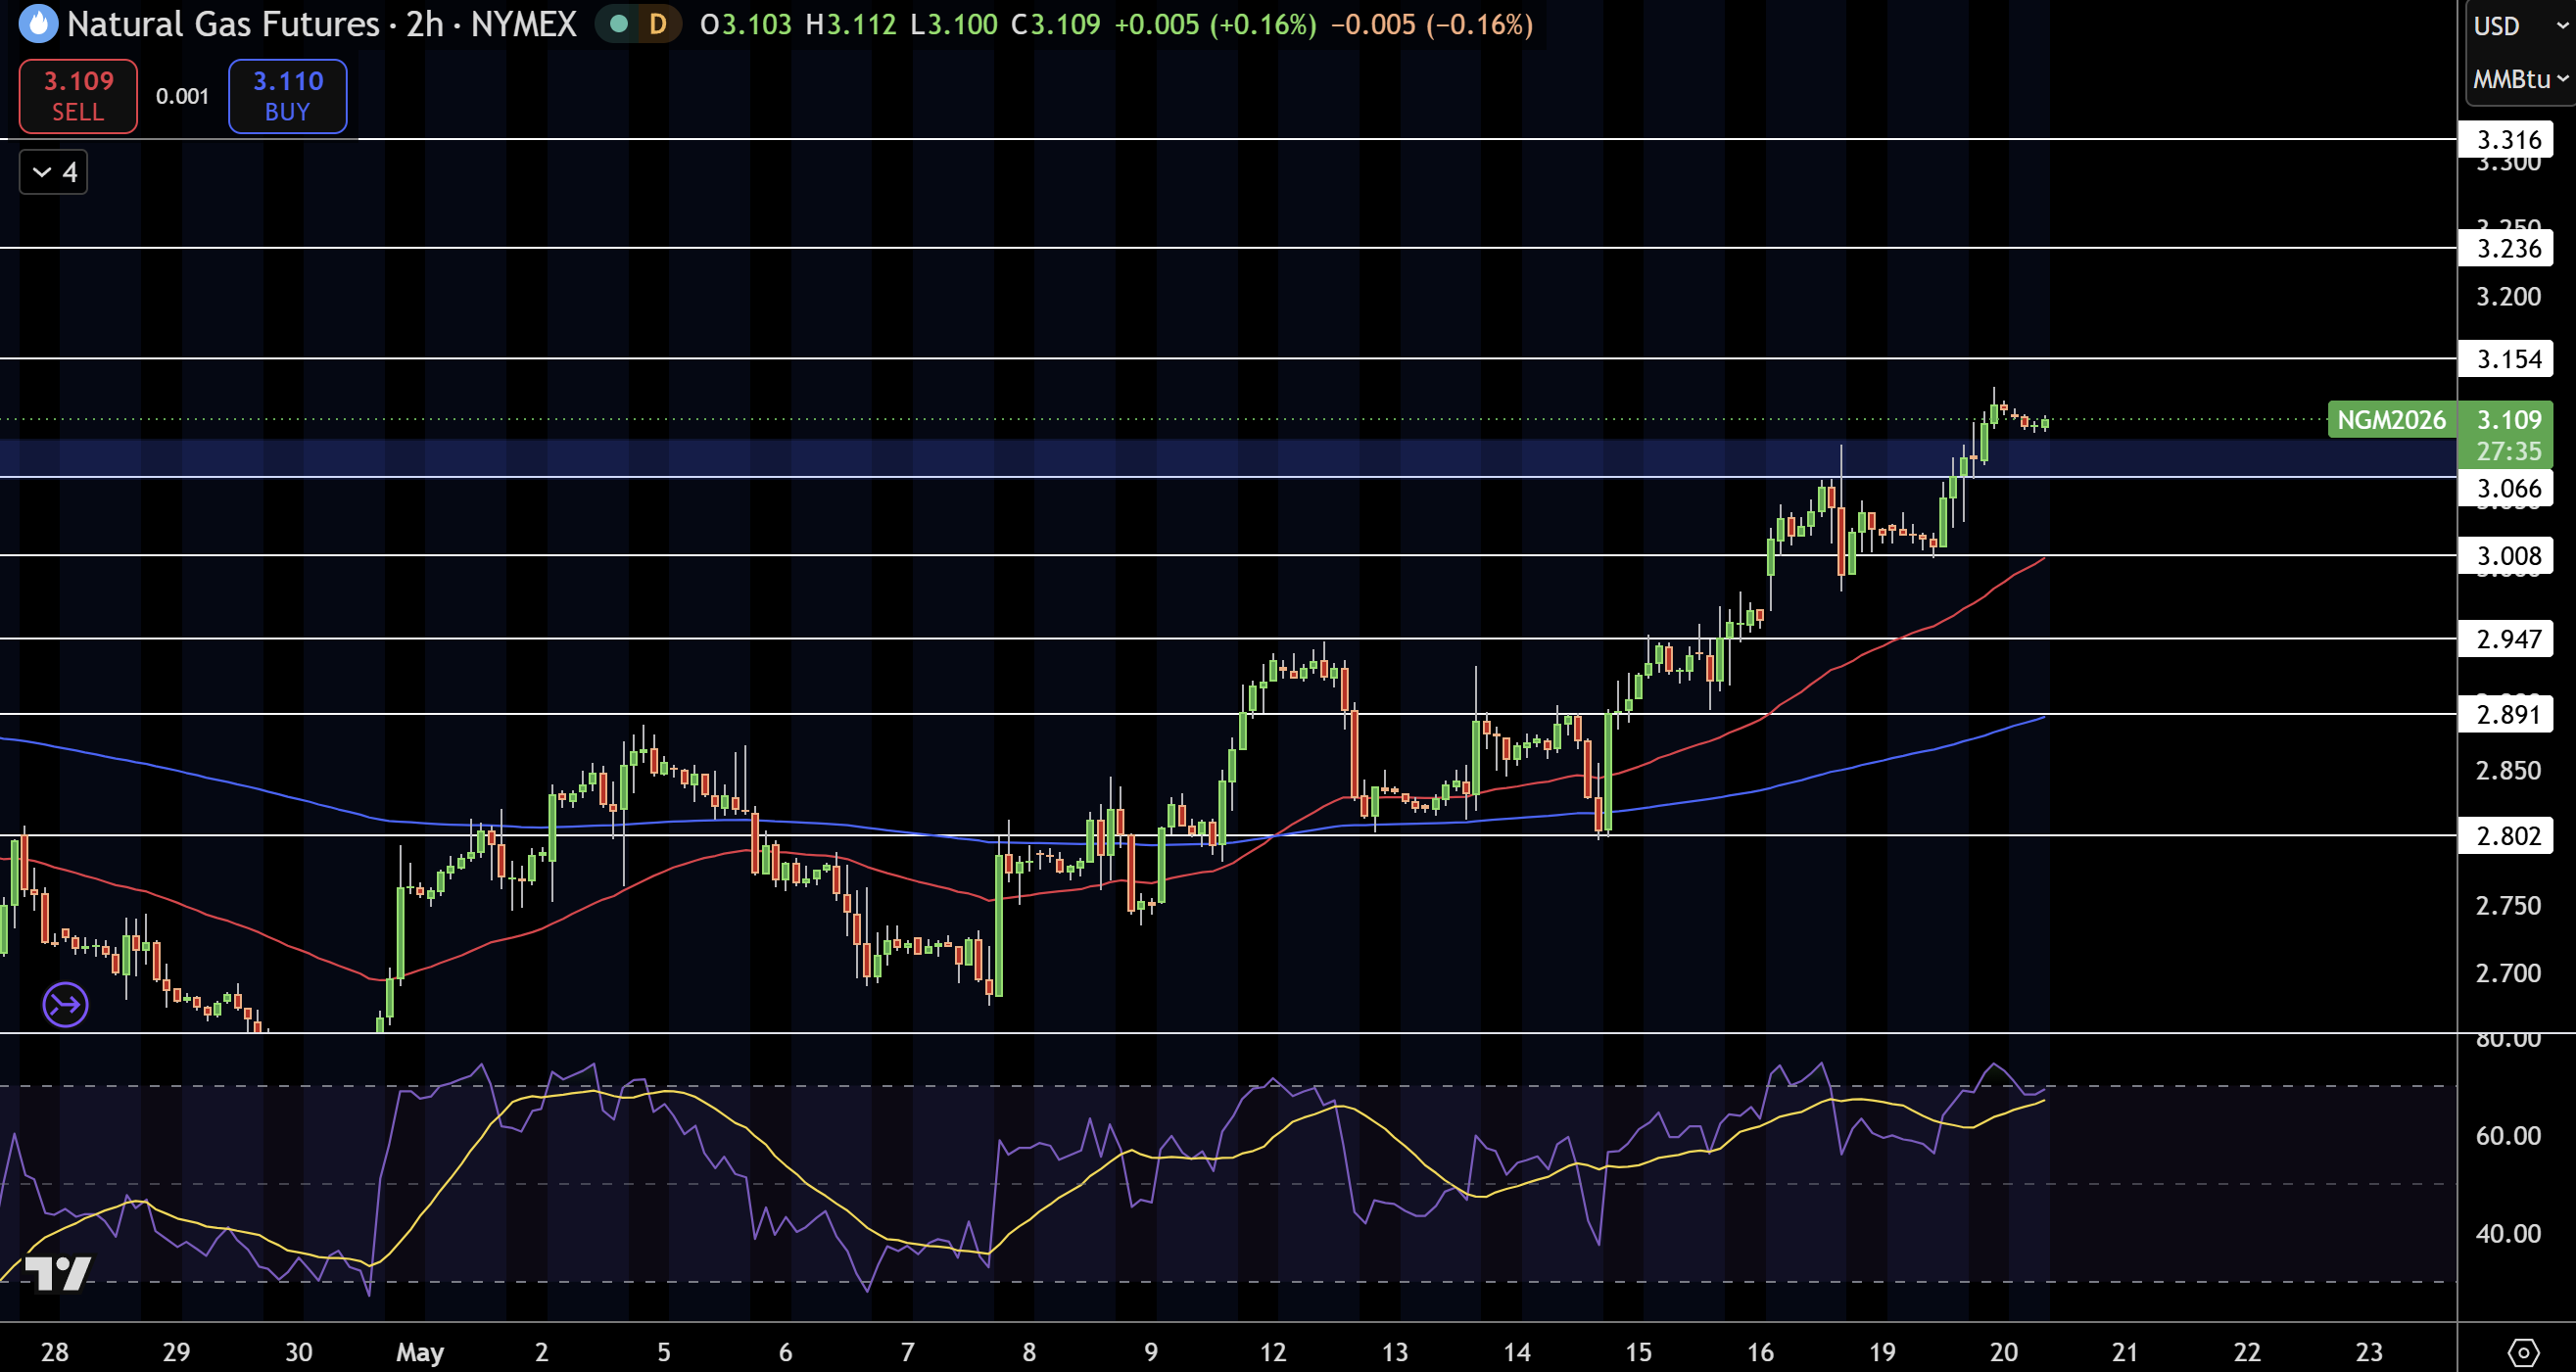Click the RSI 40.00 axis value
The width and height of the screenshot is (2576, 1372).
[x=2508, y=1234]
